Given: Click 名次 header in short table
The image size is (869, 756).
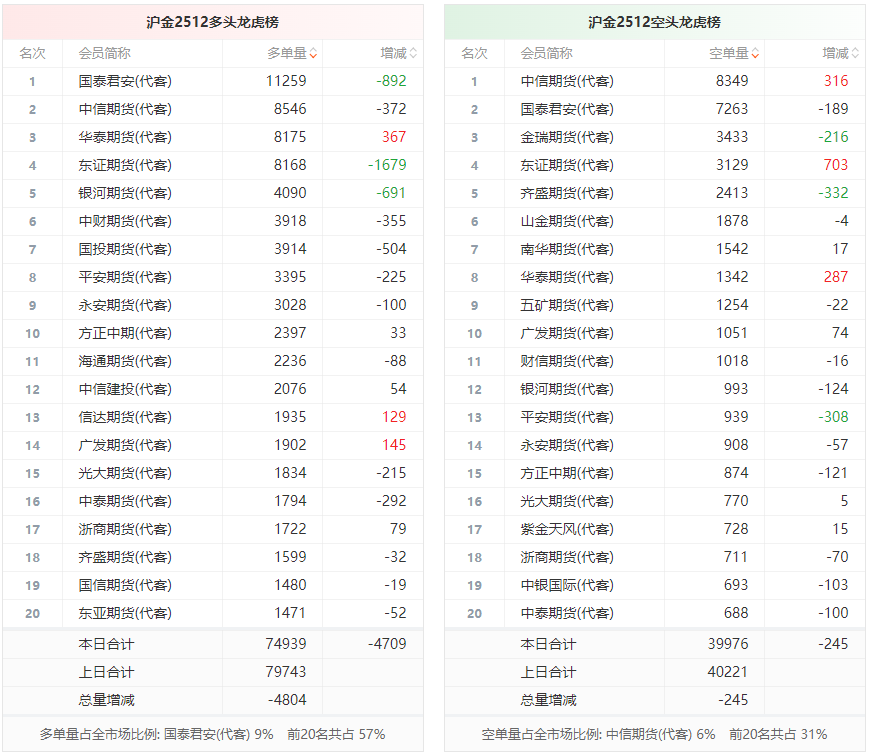Looking at the screenshot, I should point(474,53).
